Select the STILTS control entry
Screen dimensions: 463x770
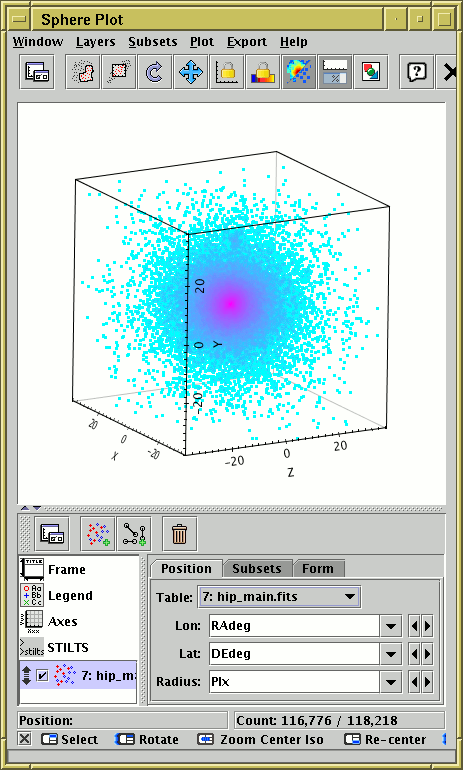point(79,648)
